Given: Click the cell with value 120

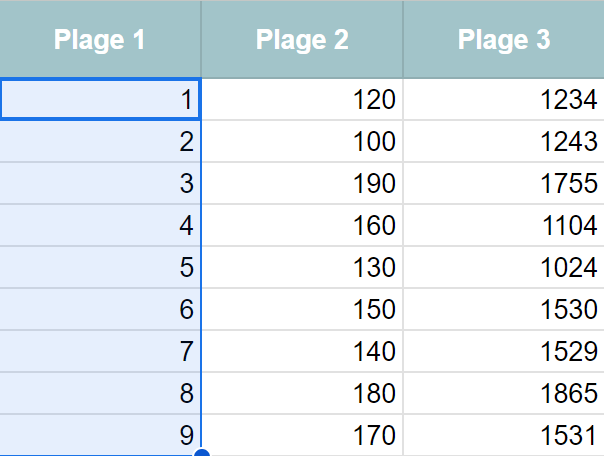Looking at the screenshot, I should (x=302, y=99).
